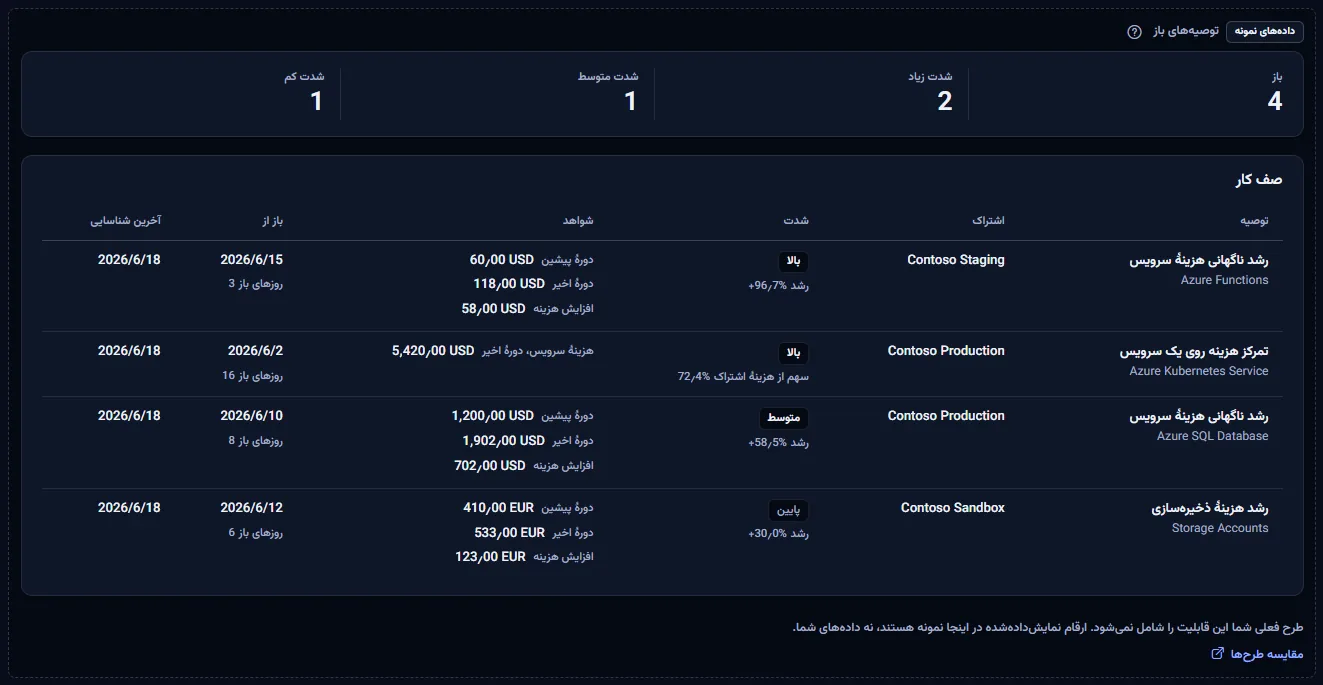
Task: Click the اشتراک column header
Action: [x=988, y=220]
